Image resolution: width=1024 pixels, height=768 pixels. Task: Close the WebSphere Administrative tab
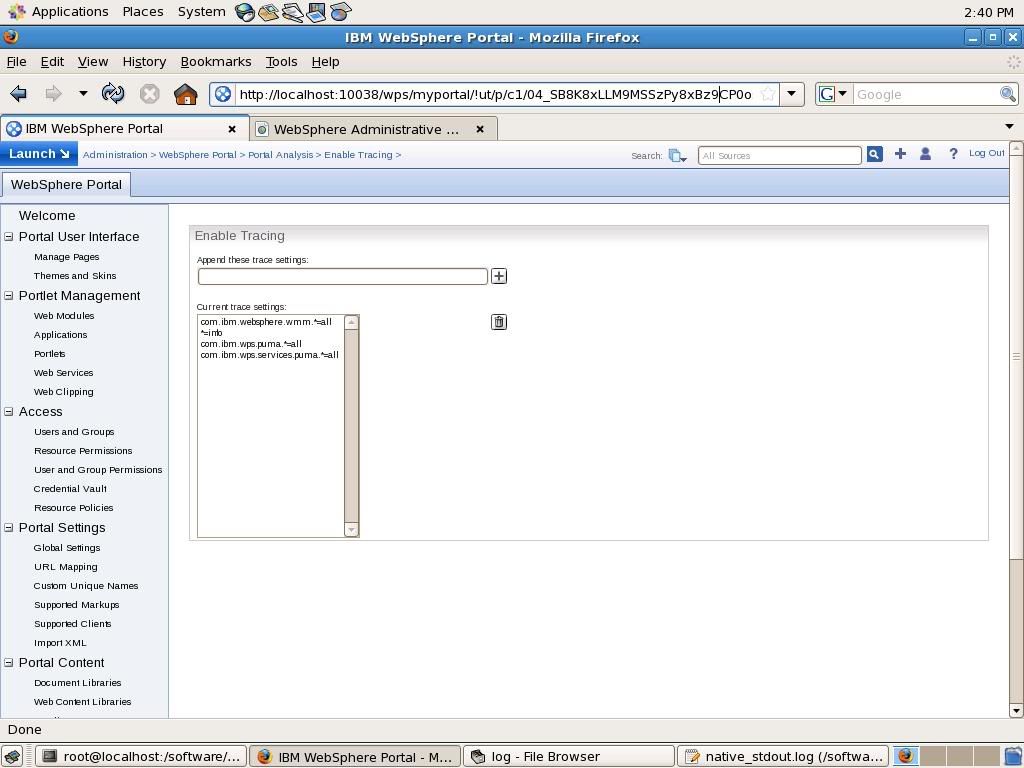coord(480,129)
